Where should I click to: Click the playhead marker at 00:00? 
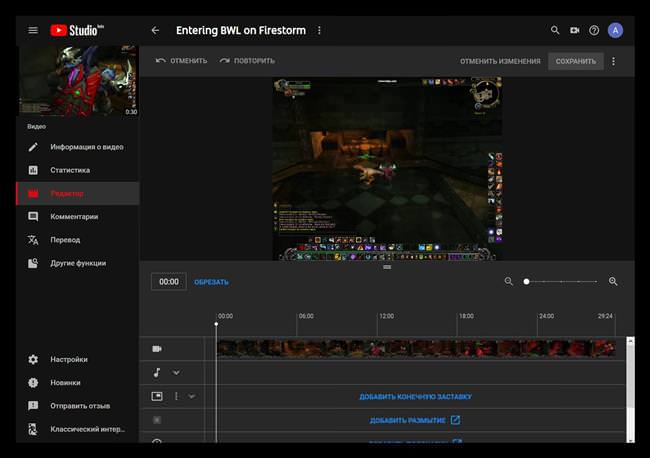[216, 324]
